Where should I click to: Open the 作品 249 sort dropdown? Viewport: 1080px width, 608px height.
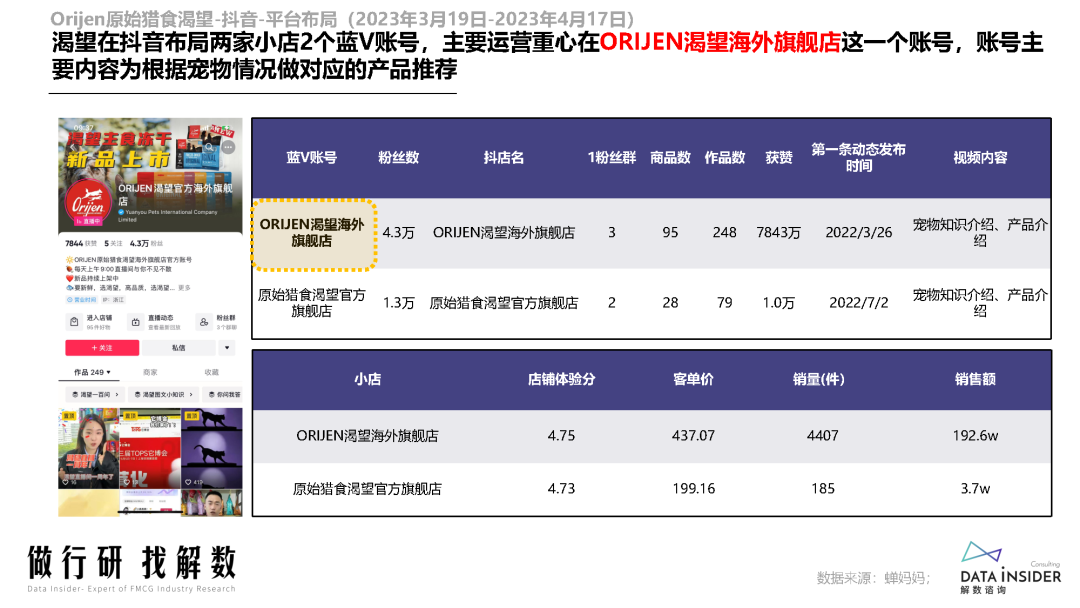[92, 373]
